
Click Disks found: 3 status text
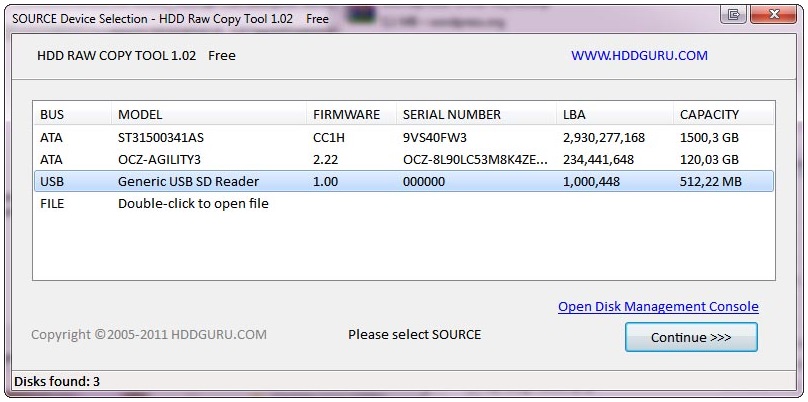pos(57,382)
